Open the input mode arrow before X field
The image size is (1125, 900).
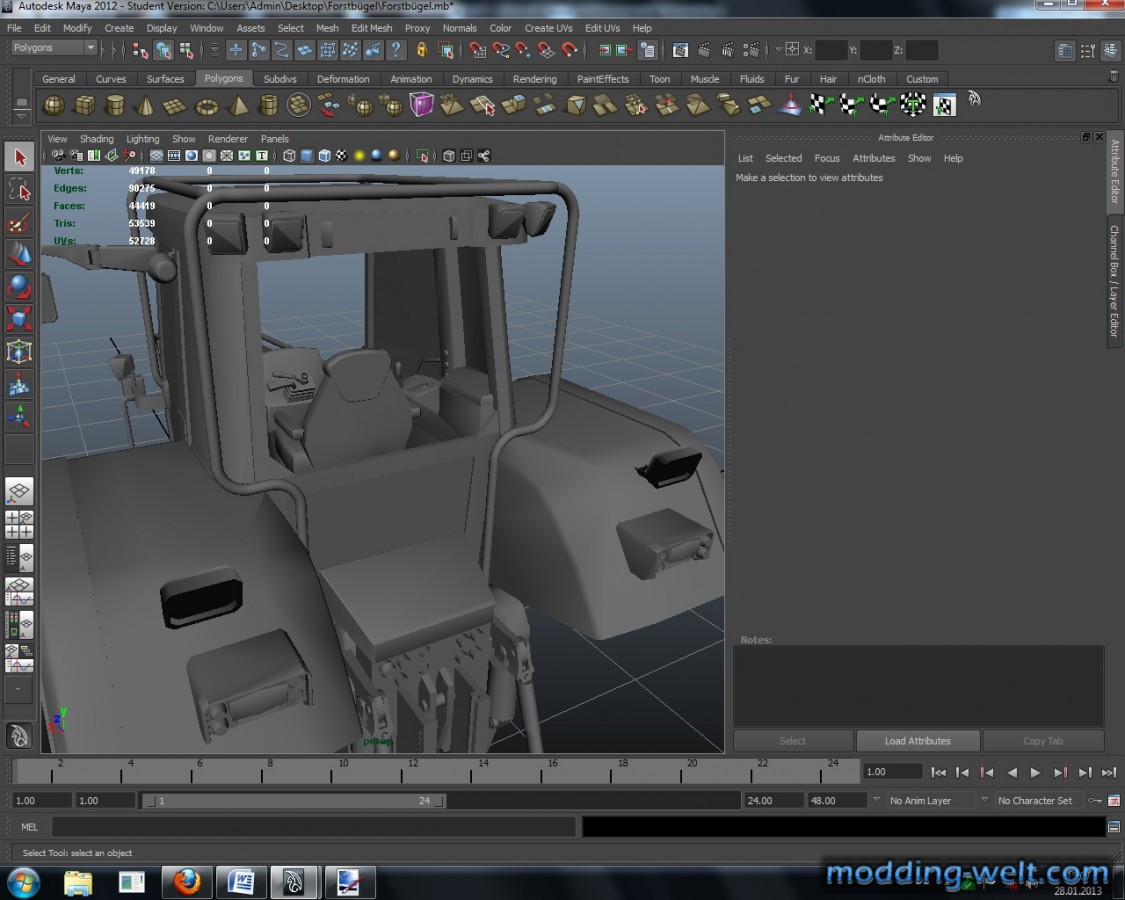pos(778,50)
